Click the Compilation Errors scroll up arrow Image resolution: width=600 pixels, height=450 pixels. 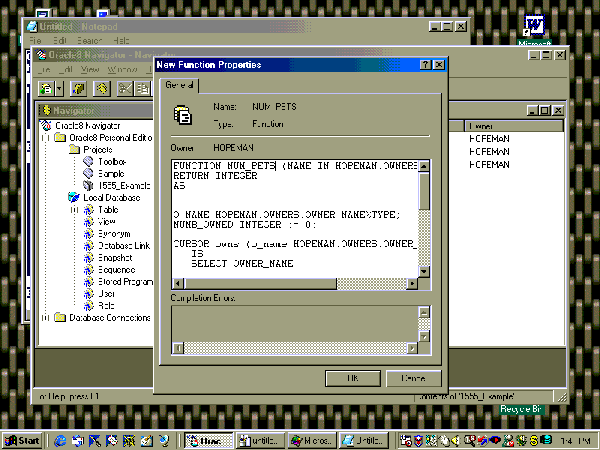[x=424, y=312]
